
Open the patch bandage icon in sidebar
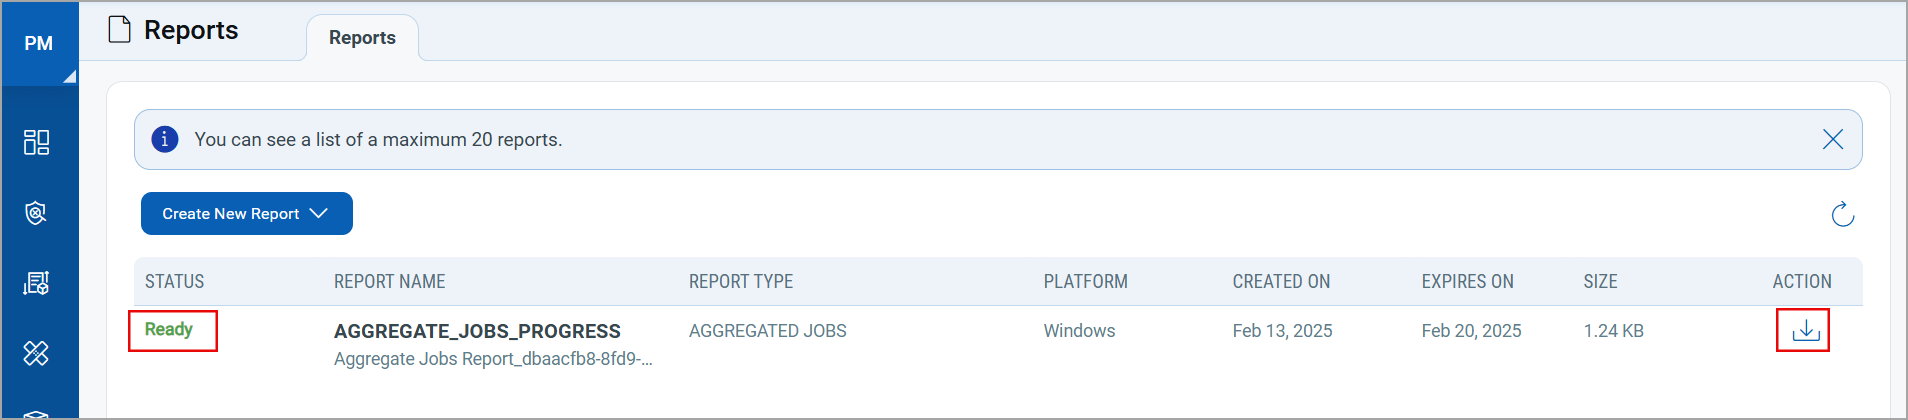pos(37,353)
